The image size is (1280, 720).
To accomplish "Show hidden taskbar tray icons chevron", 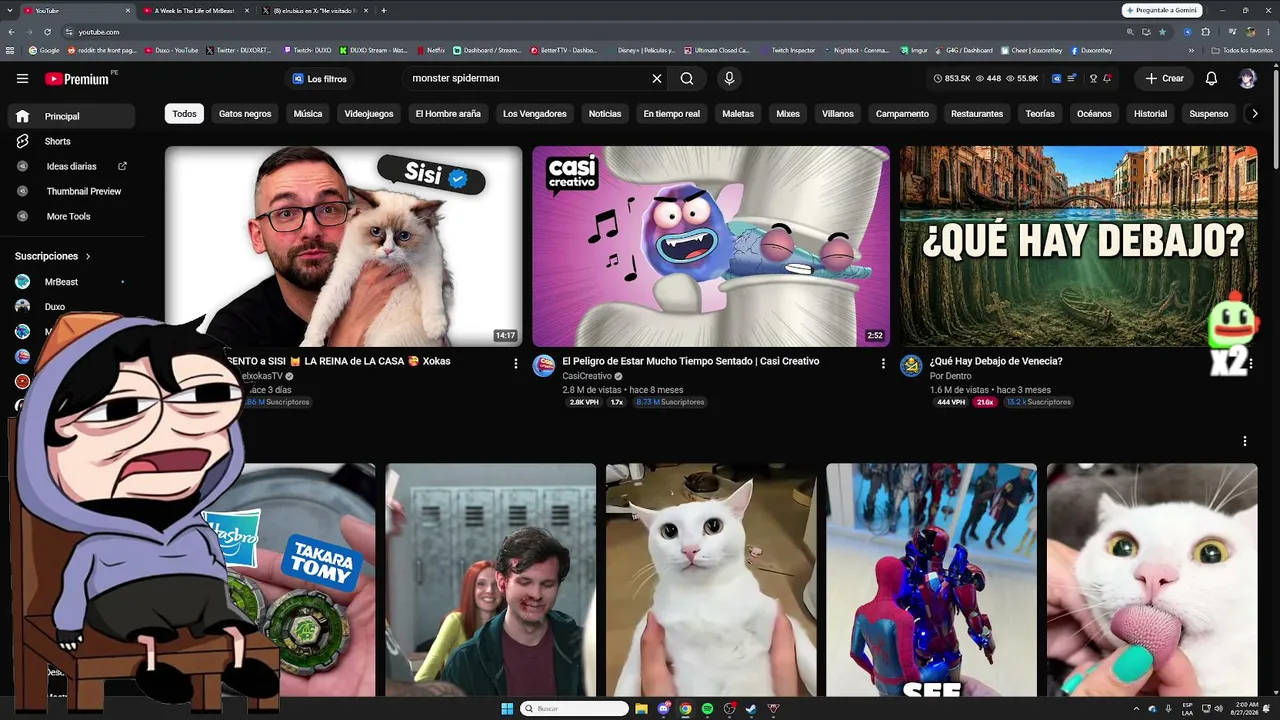I will [x=1136, y=709].
